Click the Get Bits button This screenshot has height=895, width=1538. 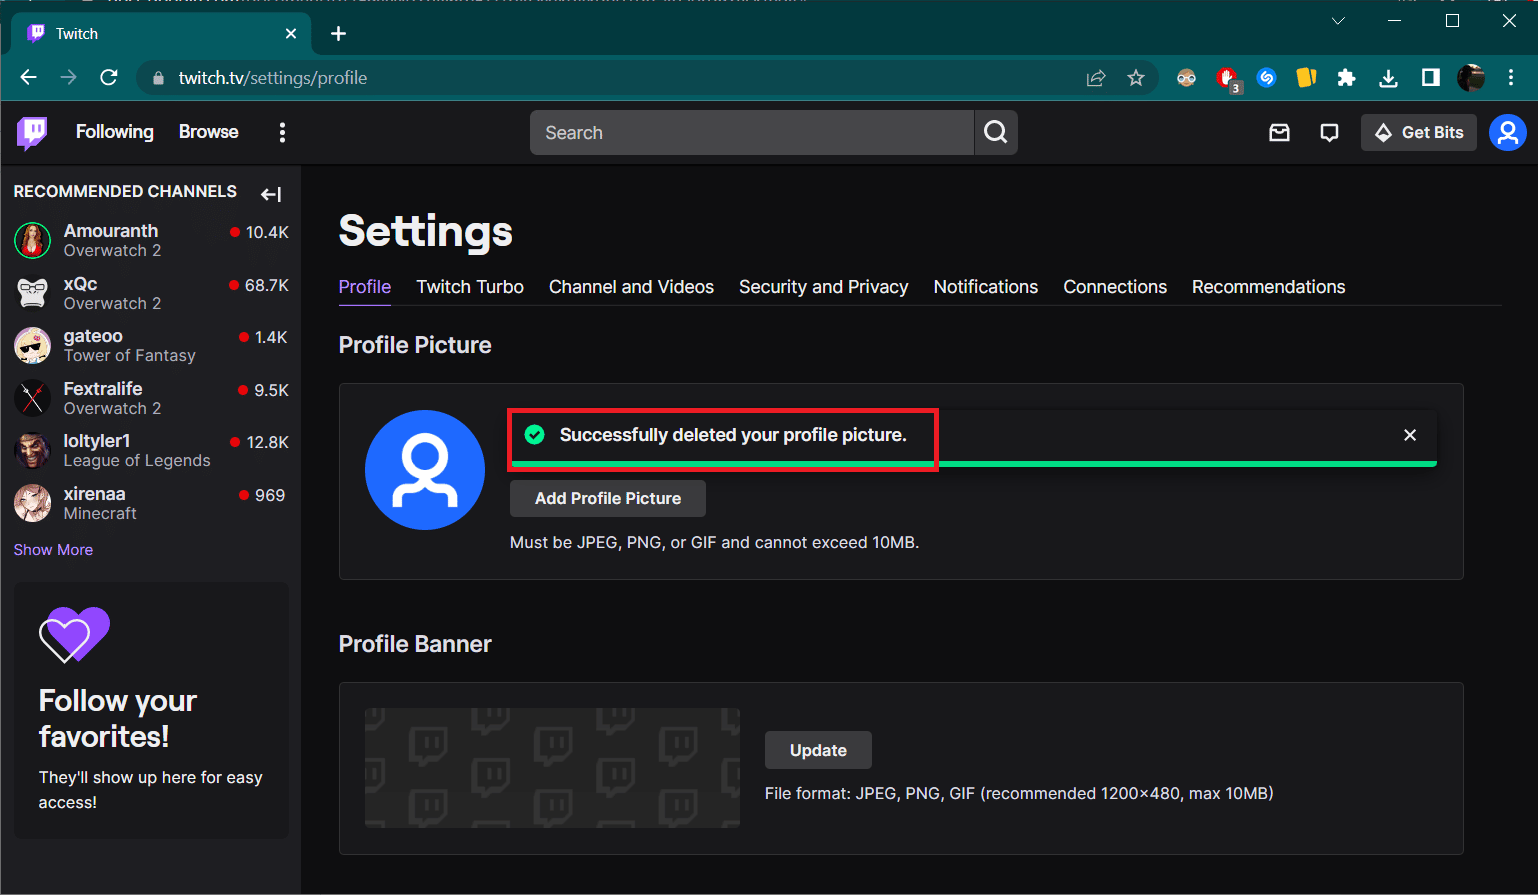1419,132
